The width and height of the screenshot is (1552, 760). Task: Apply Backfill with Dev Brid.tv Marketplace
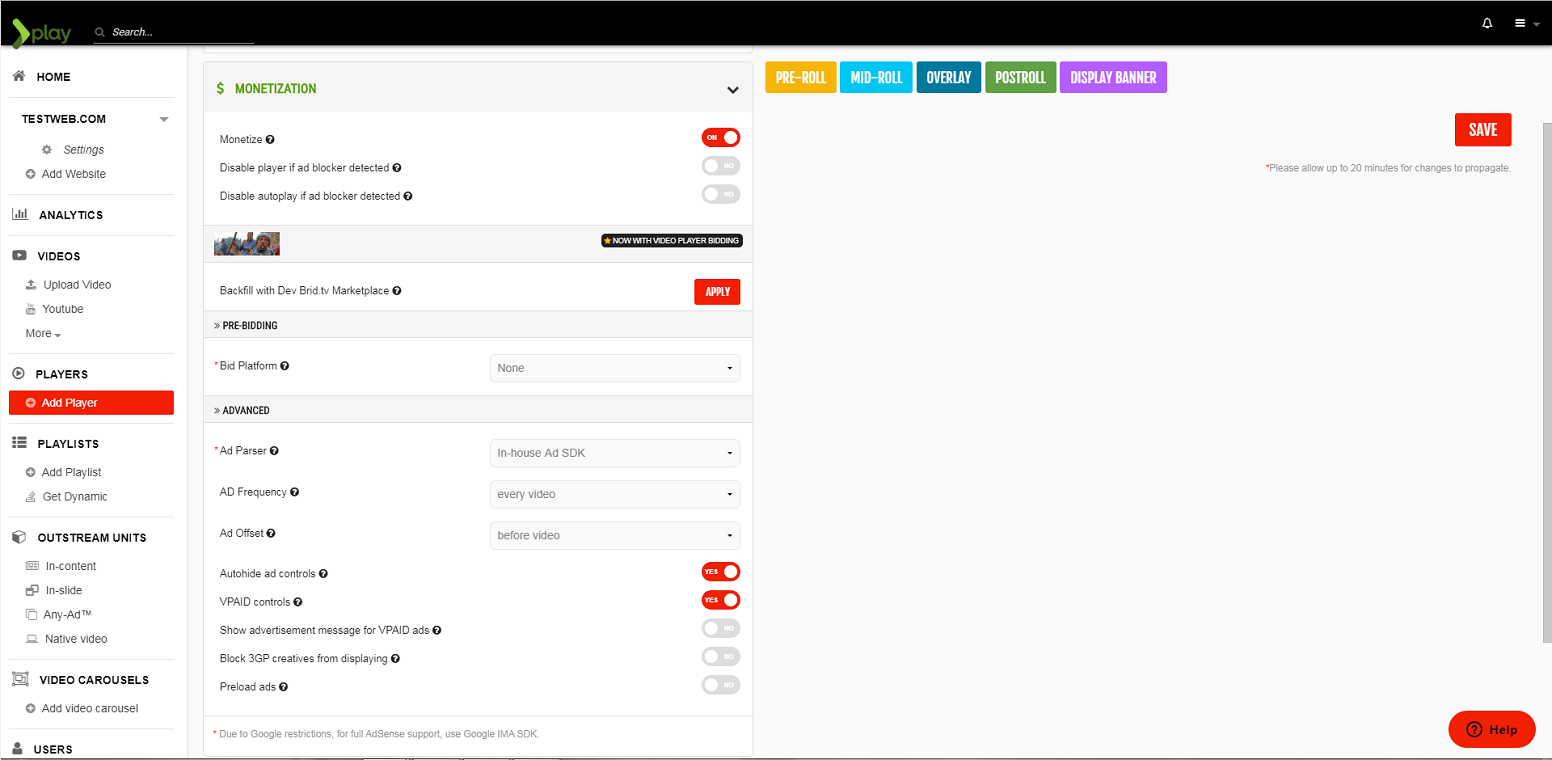pos(717,291)
